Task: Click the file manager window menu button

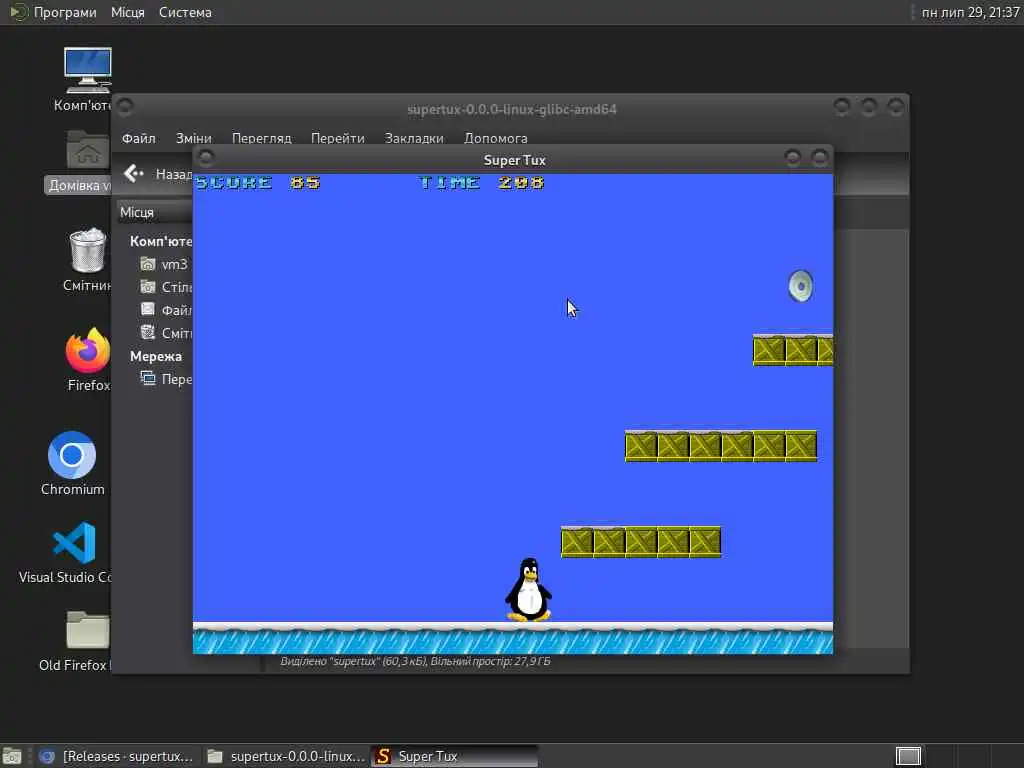Action: click(125, 106)
